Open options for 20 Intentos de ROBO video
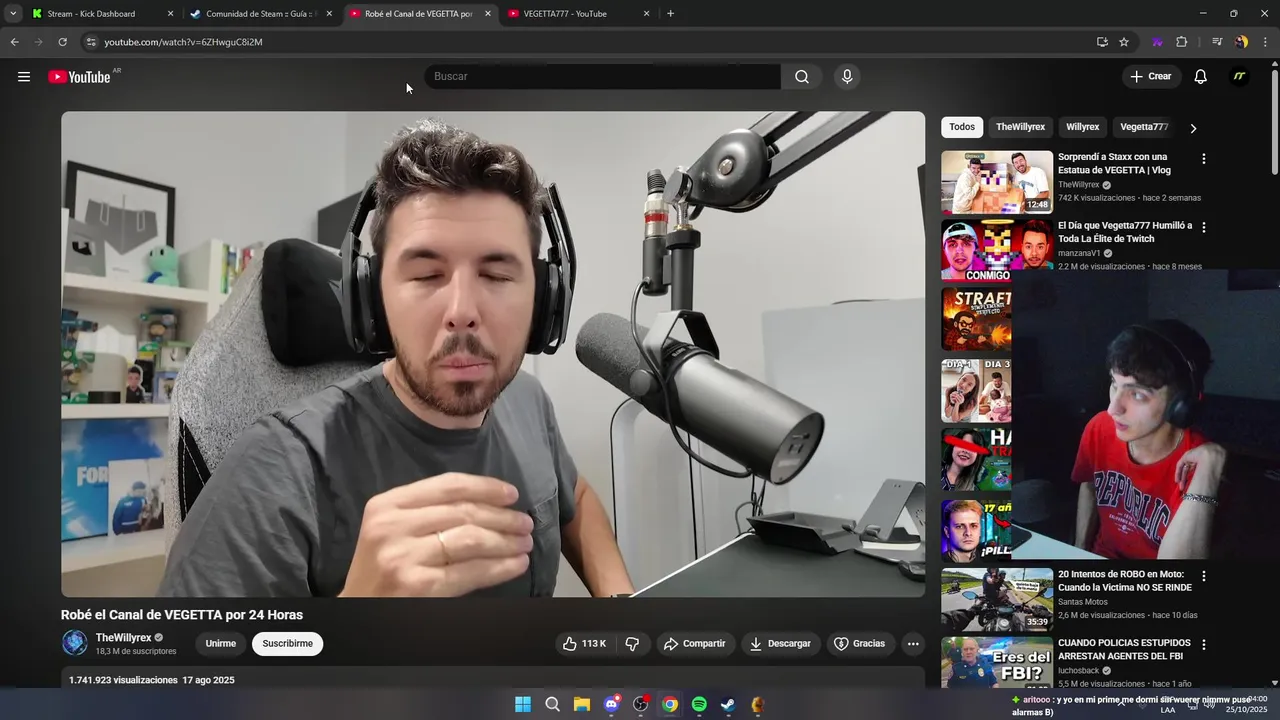1280x720 pixels. pyautogui.click(x=1204, y=576)
